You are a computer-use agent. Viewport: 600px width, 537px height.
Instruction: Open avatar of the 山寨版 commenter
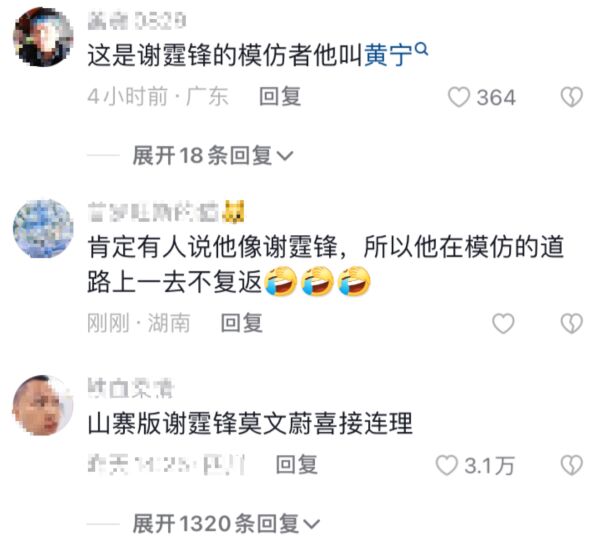tap(43, 405)
